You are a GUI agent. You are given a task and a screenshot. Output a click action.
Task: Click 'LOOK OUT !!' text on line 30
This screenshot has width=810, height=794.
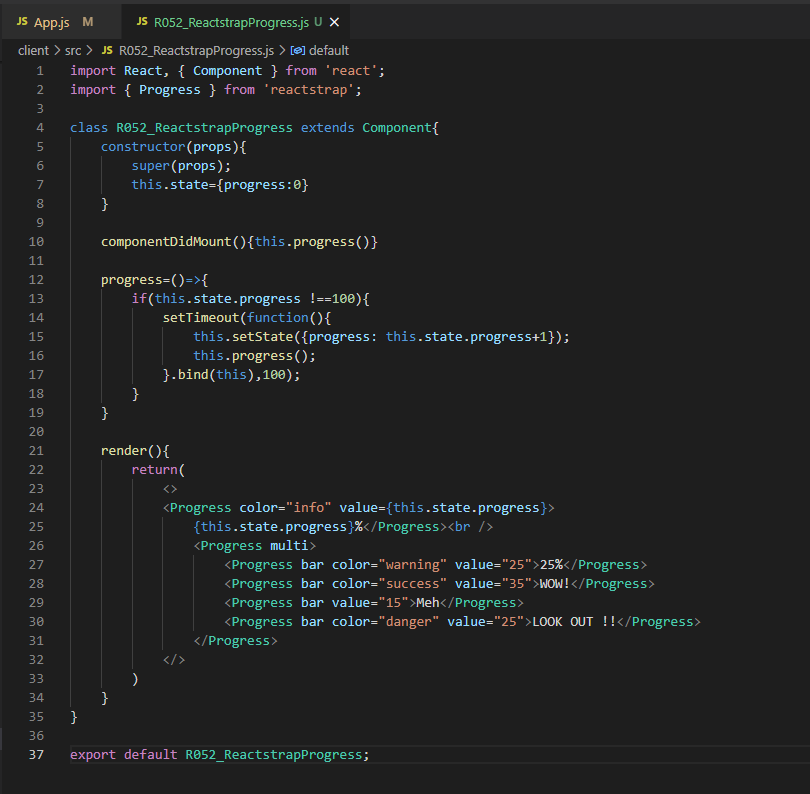click(574, 621)
